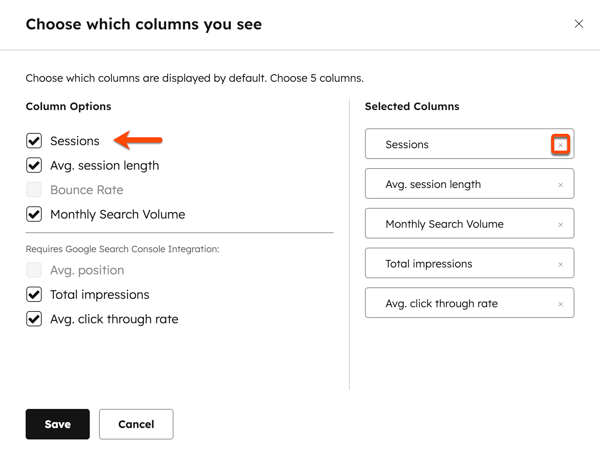Select the Avg. session length selected item

pos(455,185)
